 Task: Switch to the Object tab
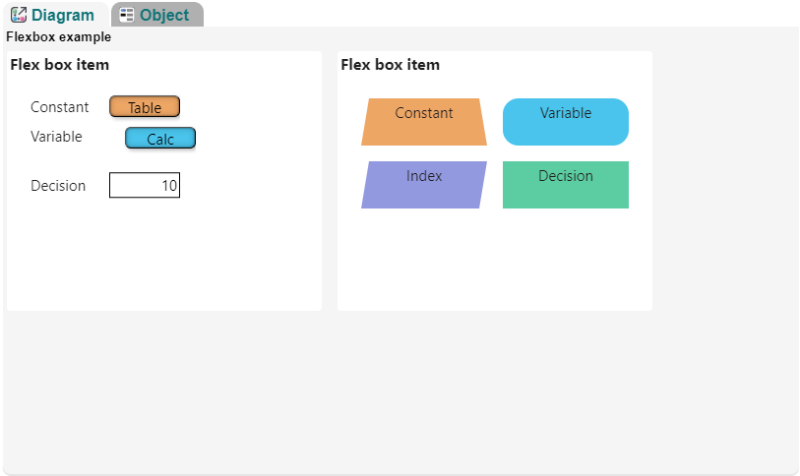click(157, 15)
